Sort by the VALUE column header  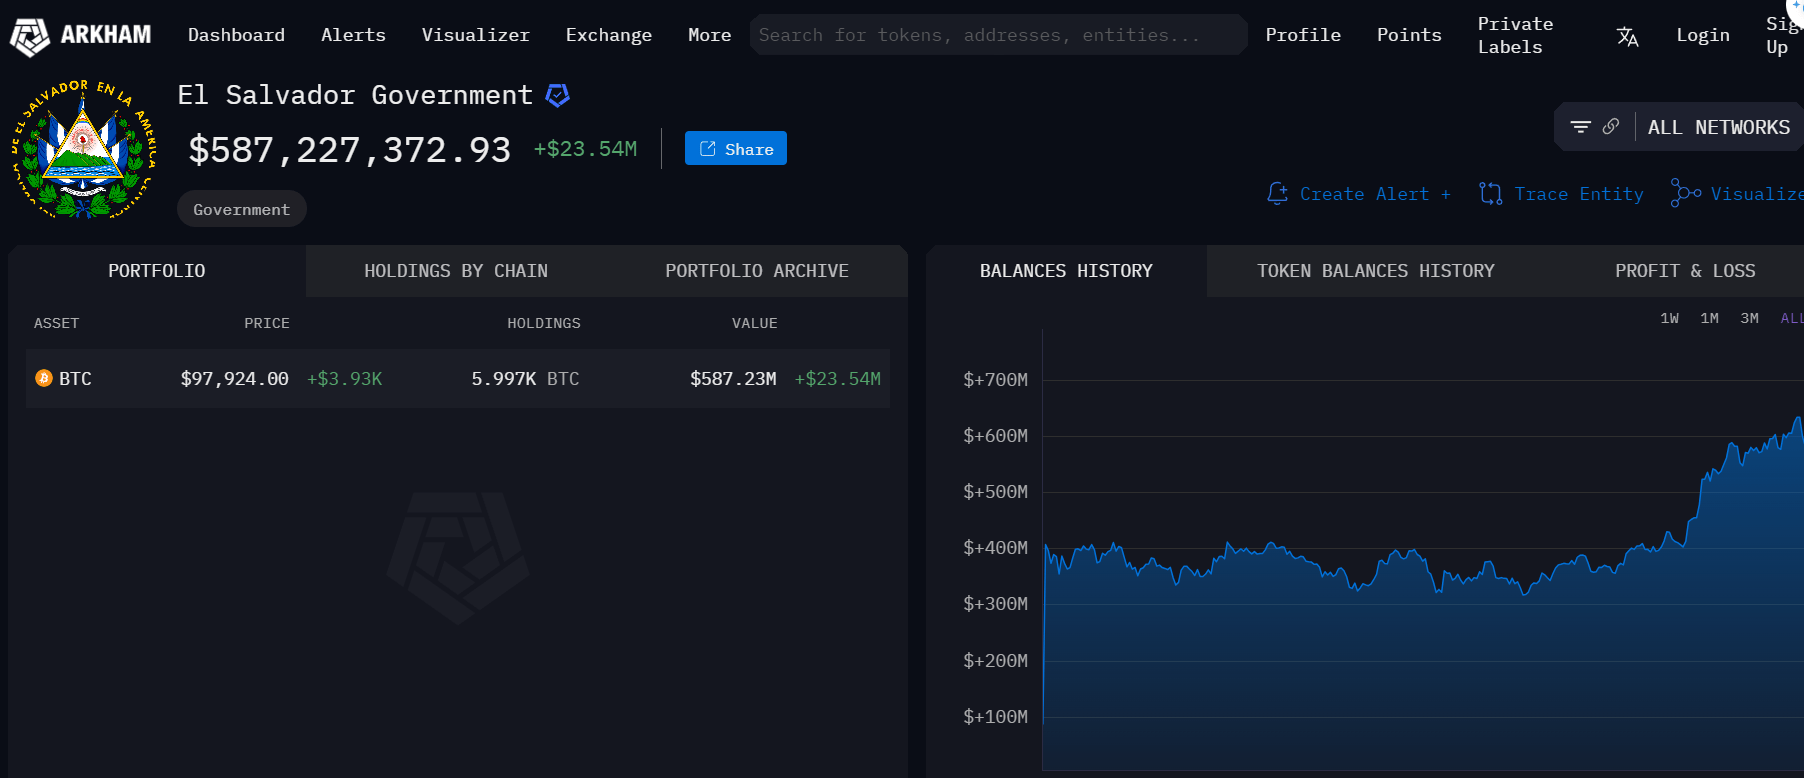(x=754, y=323)
